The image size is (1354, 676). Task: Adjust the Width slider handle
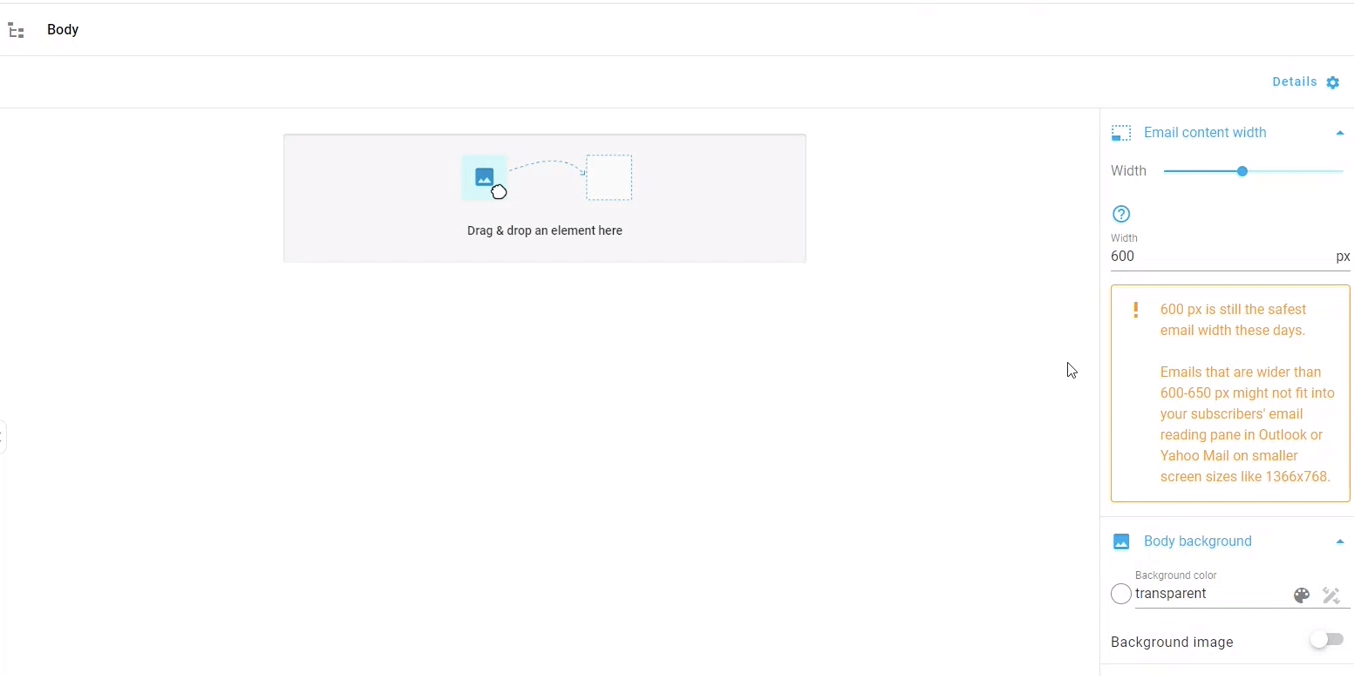(x=1242, y=171)
